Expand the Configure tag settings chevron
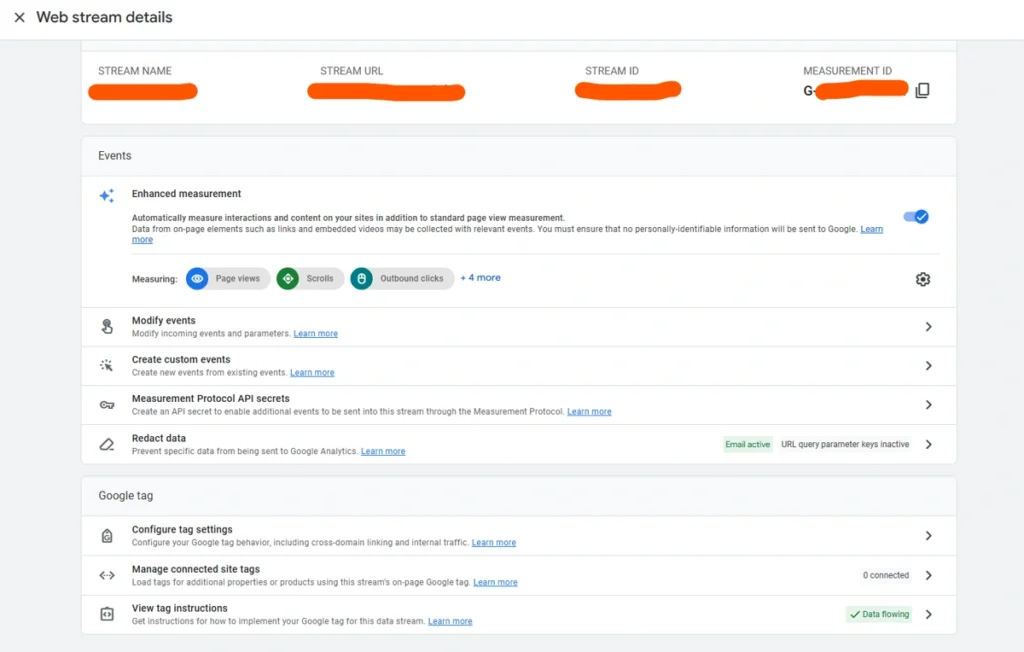The height and width of the screenshot is (652, 1024). click(928, 536)
